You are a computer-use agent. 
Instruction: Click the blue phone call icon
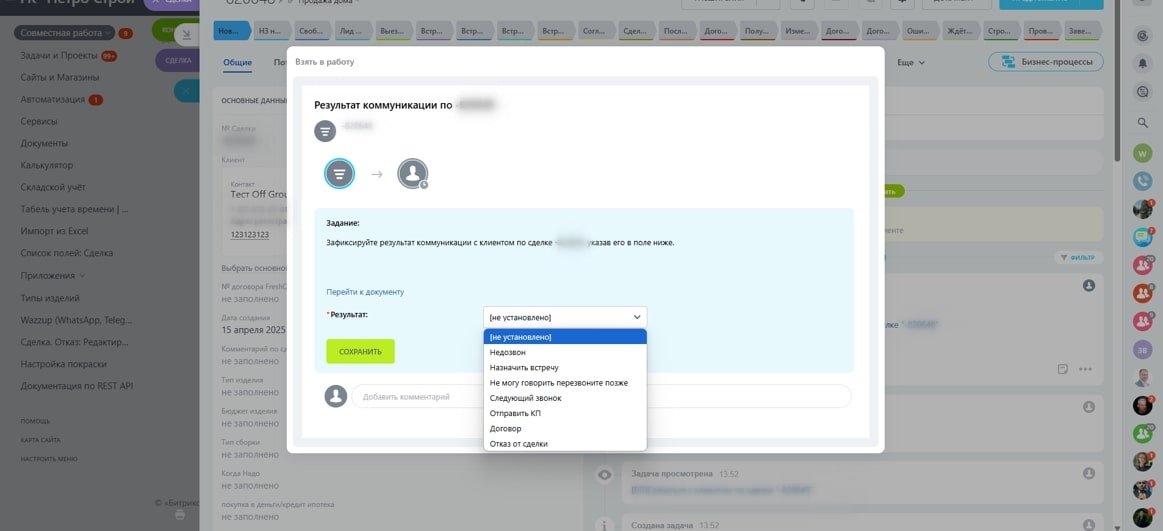point(1142,180)
